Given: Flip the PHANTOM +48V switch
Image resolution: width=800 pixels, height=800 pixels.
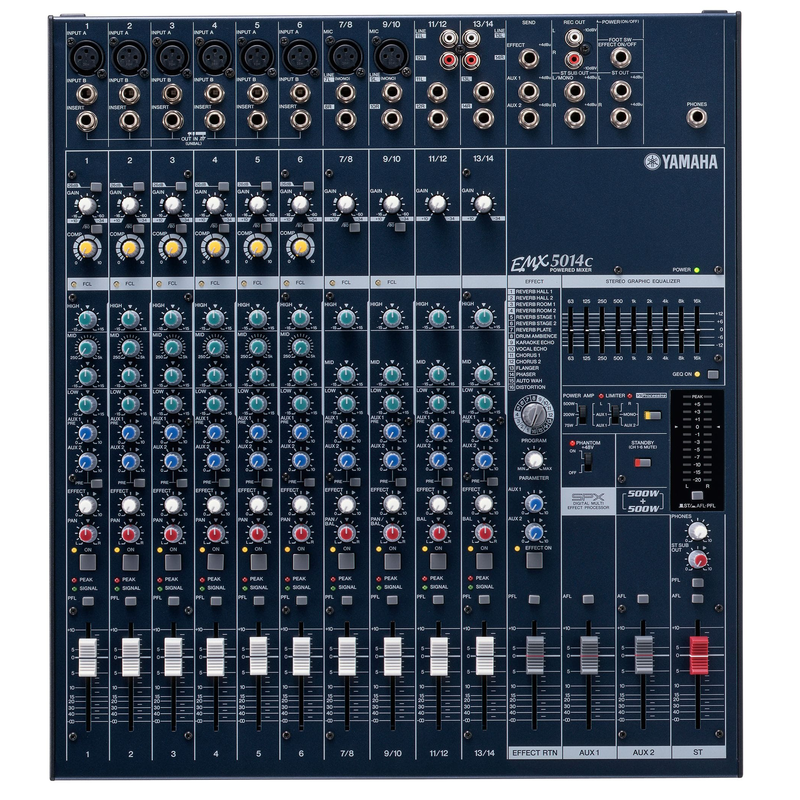Looking at the screenshot, I should [588, 462].
